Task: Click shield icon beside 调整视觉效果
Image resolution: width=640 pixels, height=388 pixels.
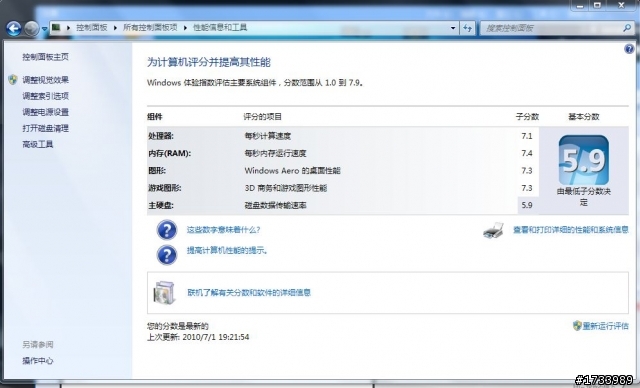Action: (x=13, y=80)
